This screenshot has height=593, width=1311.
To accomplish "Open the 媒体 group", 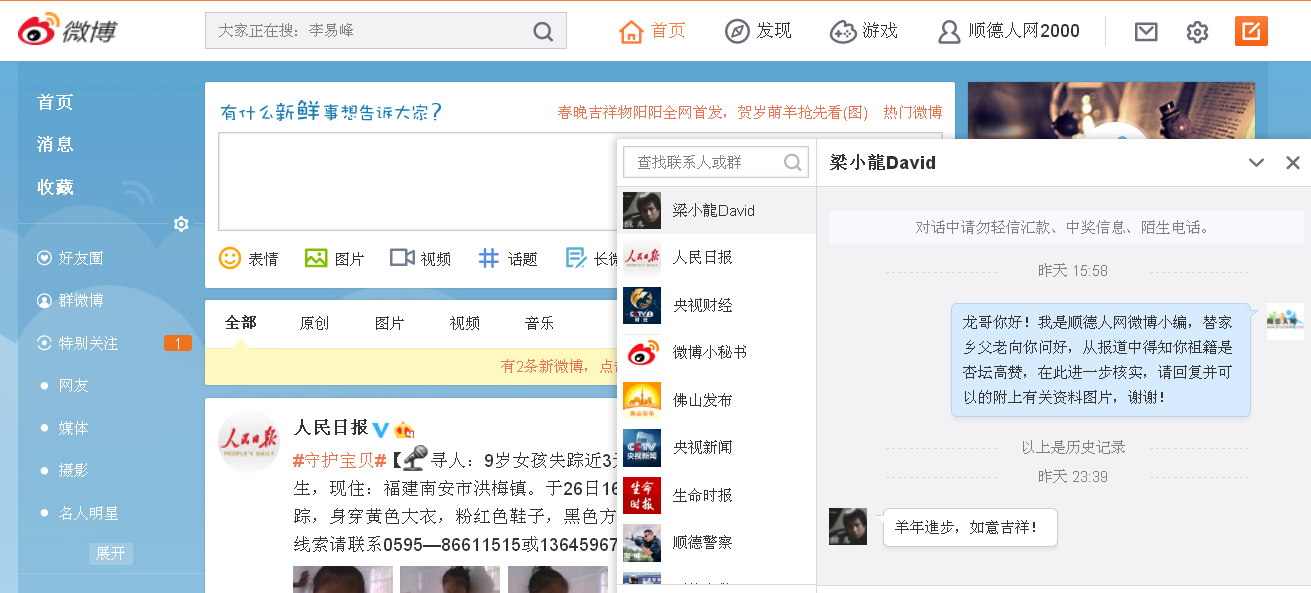I will click(73, 428).
